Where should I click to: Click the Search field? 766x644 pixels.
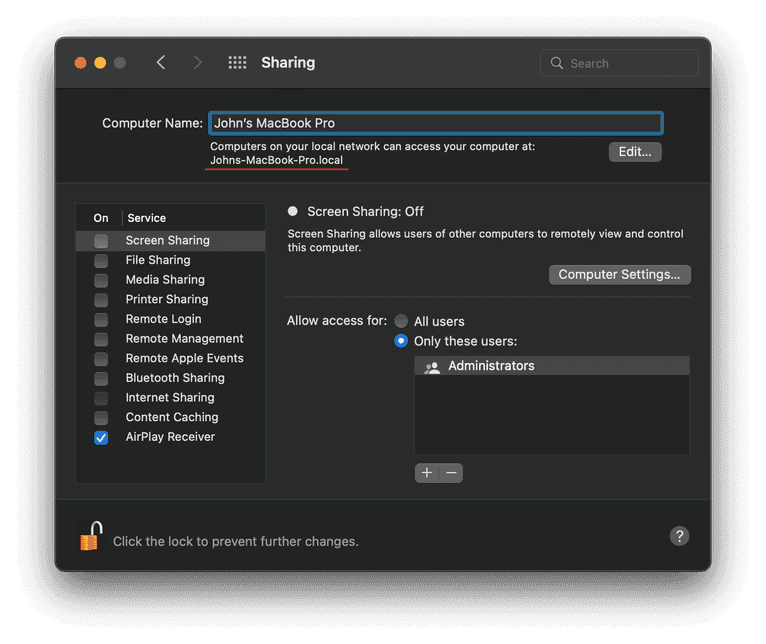coord(619,63)
